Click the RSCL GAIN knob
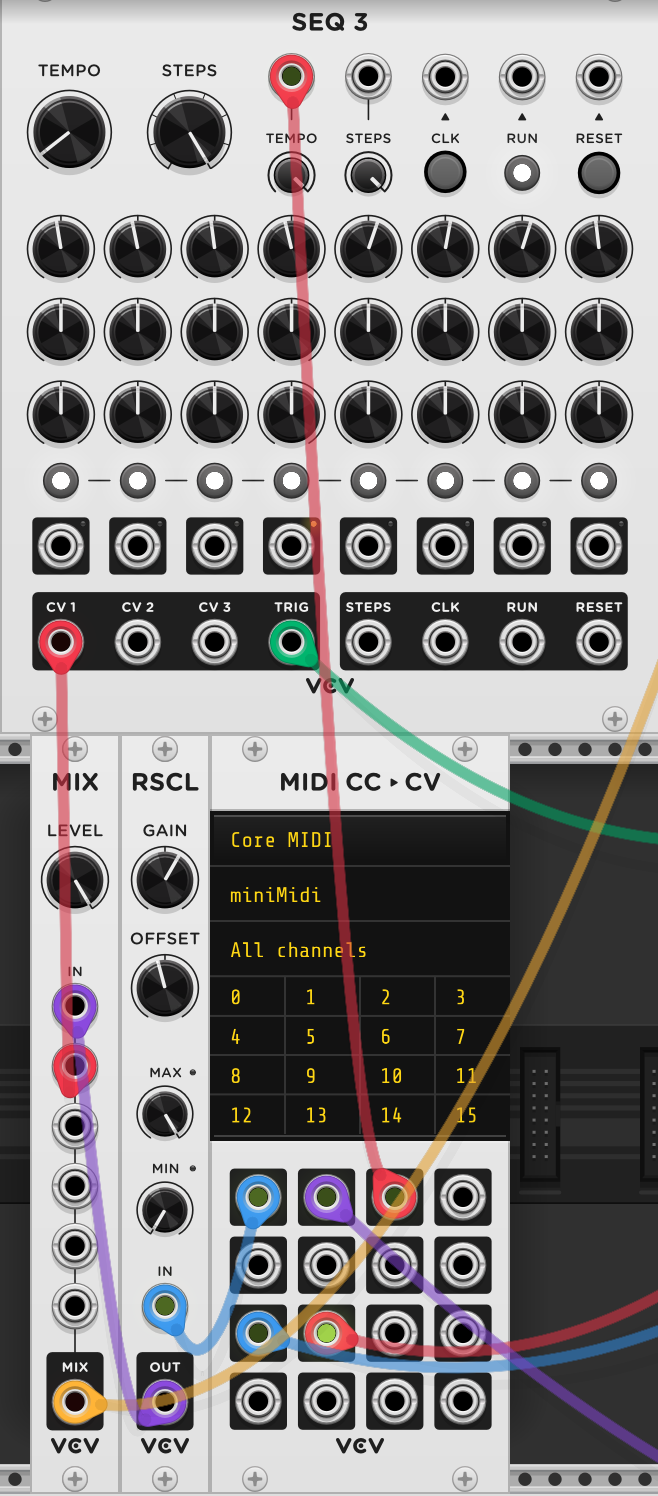Screen dimensions: 658x1496 [165, 880]
